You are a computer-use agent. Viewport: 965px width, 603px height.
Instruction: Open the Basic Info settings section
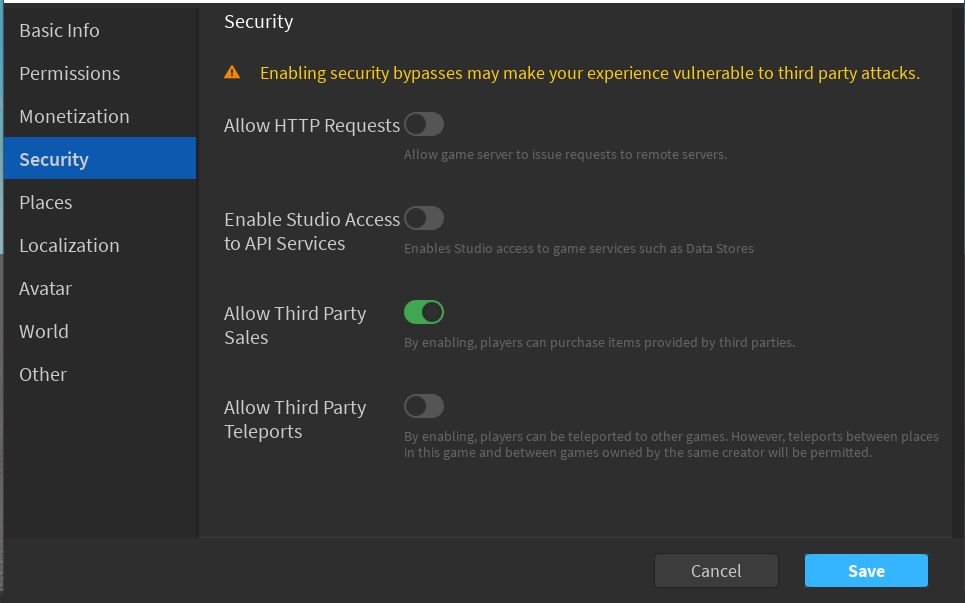(x=59, y=30)
